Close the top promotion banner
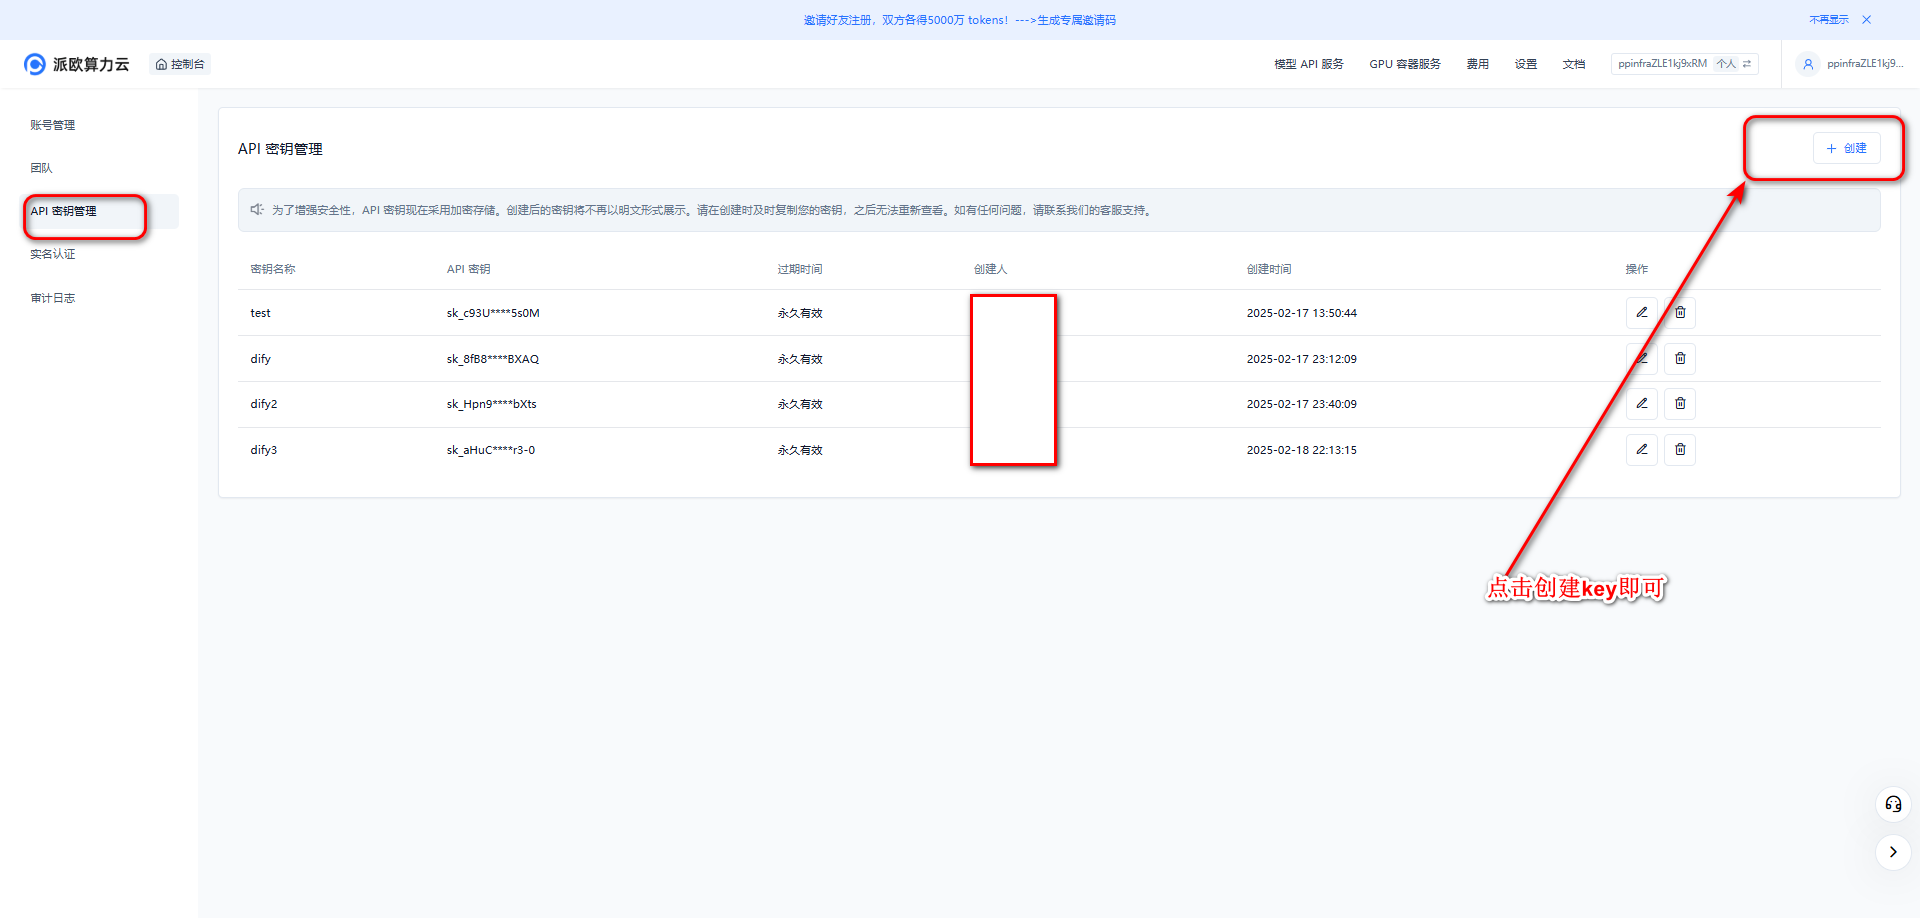Screen dimensions: 1920x918 point(1866,20)
